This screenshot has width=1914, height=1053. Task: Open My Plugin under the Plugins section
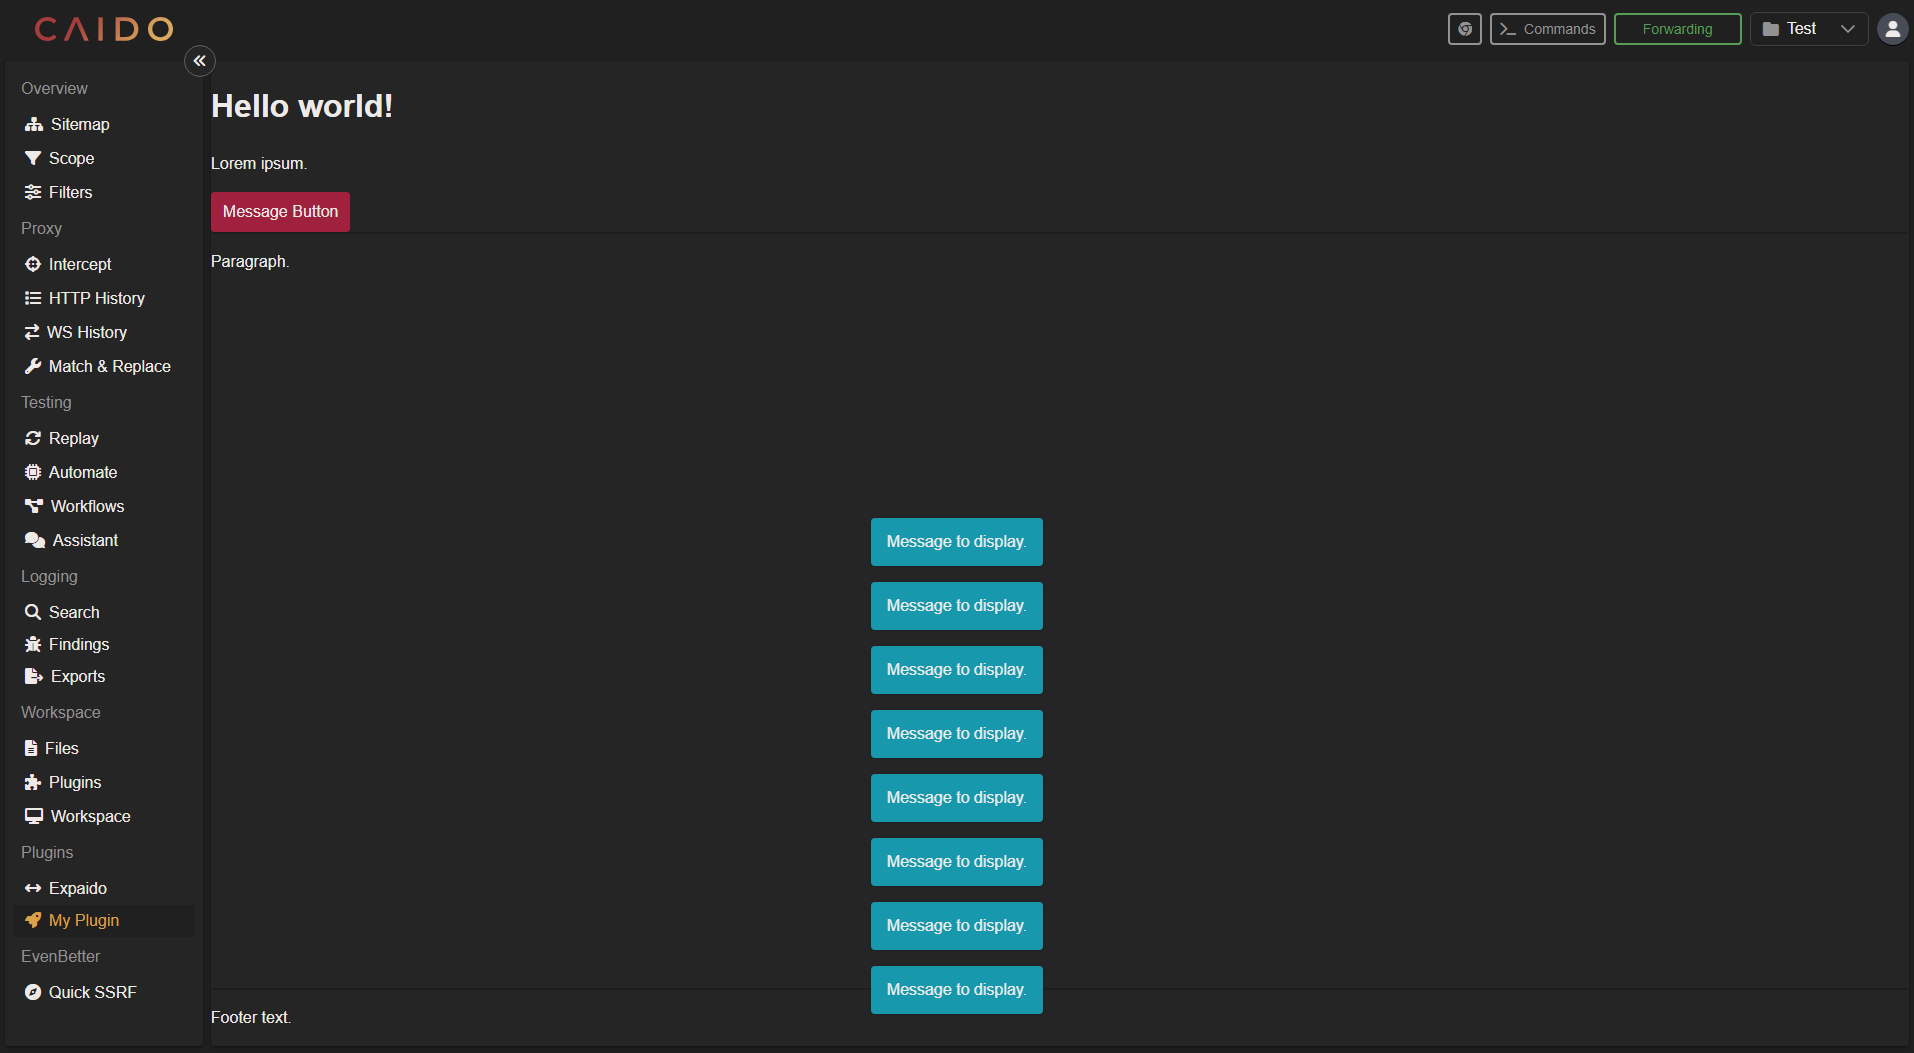[84, 920]
